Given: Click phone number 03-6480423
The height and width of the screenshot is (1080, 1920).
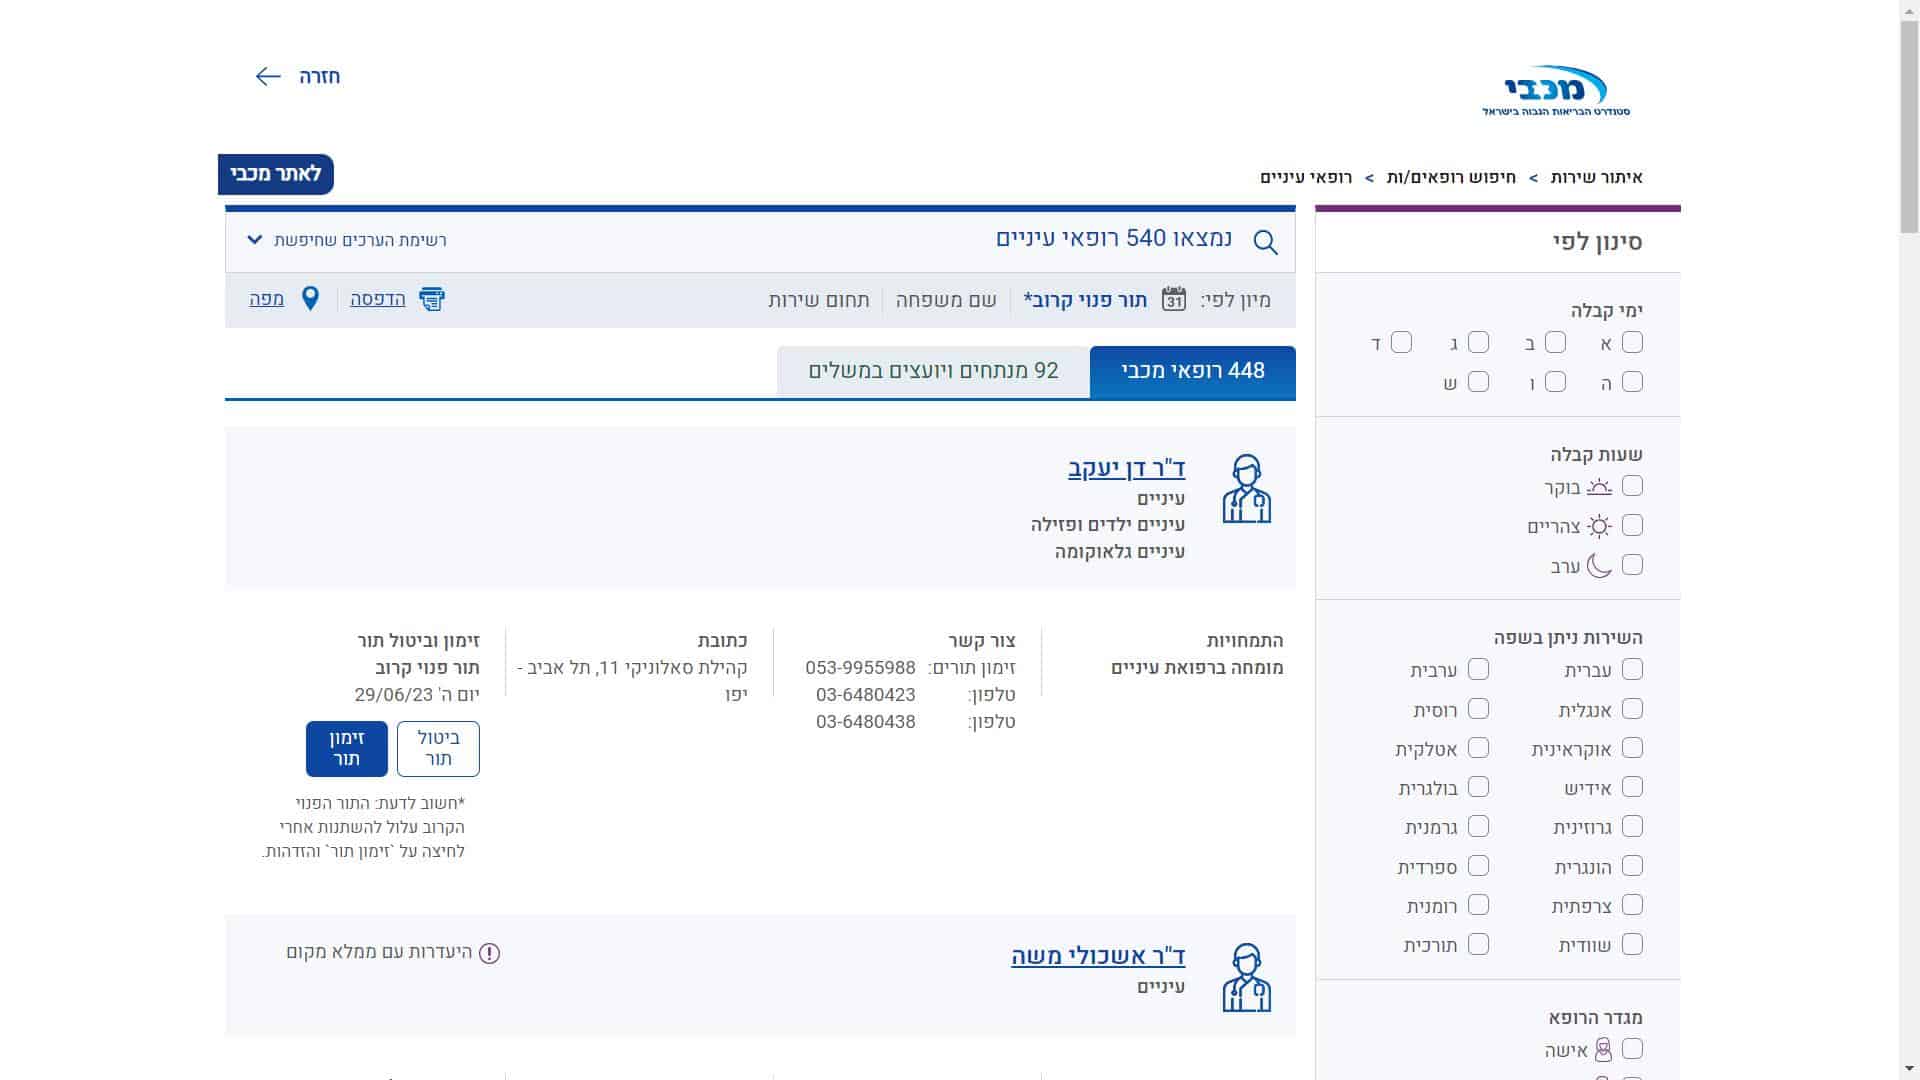Looking at the screenshot, I should coord(865,694).
